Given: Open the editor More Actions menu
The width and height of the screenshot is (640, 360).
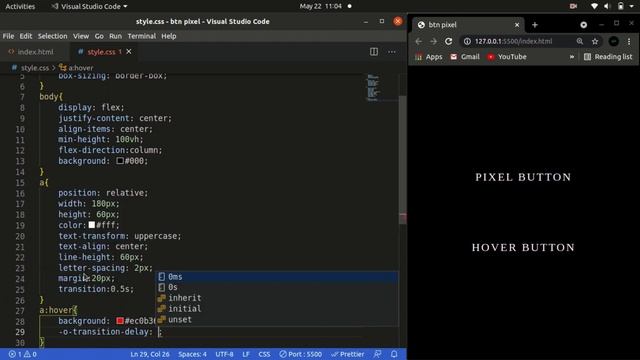Looking at the screenshot, I should [392, 52].
